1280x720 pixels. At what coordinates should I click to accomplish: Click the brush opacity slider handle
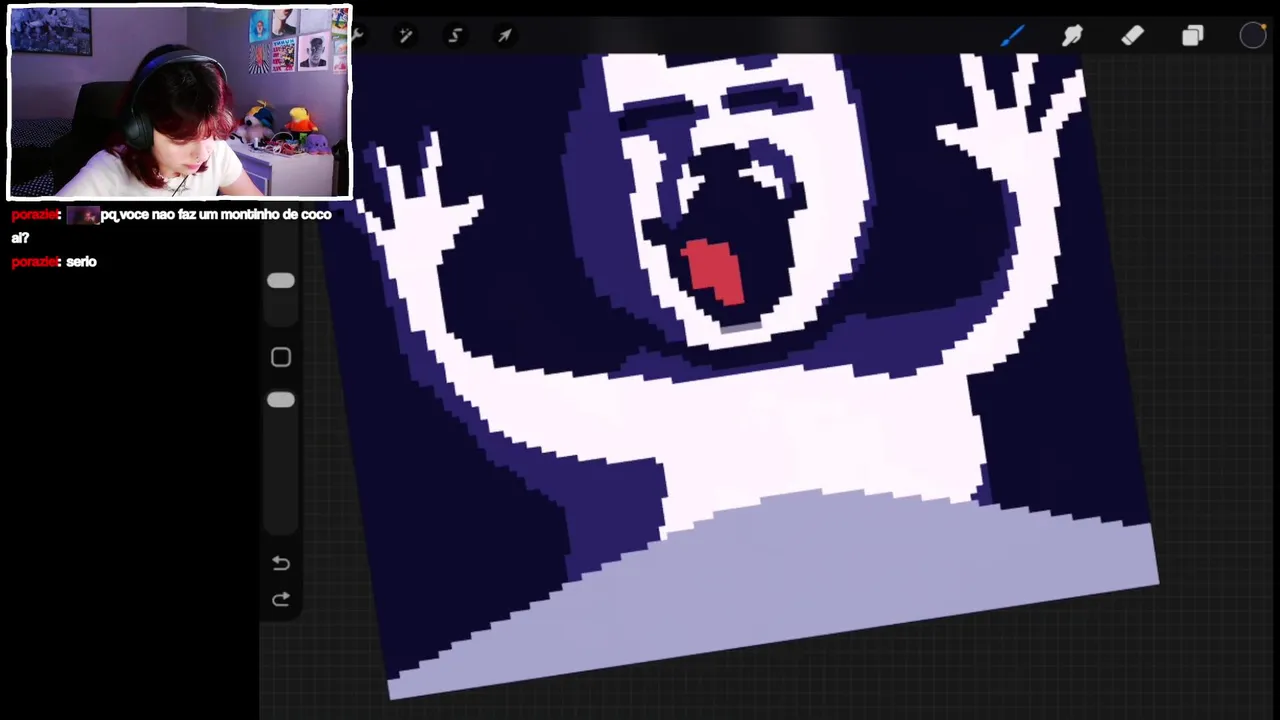pos(281,400)
